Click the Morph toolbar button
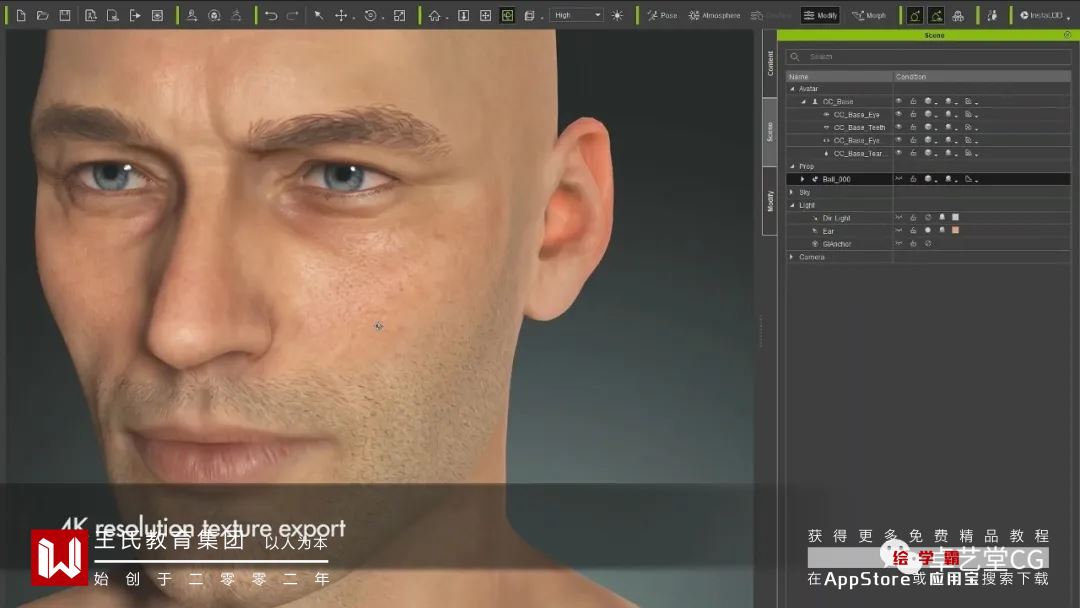The height and width of the screenshot is (608, 1080). point(869,15)
